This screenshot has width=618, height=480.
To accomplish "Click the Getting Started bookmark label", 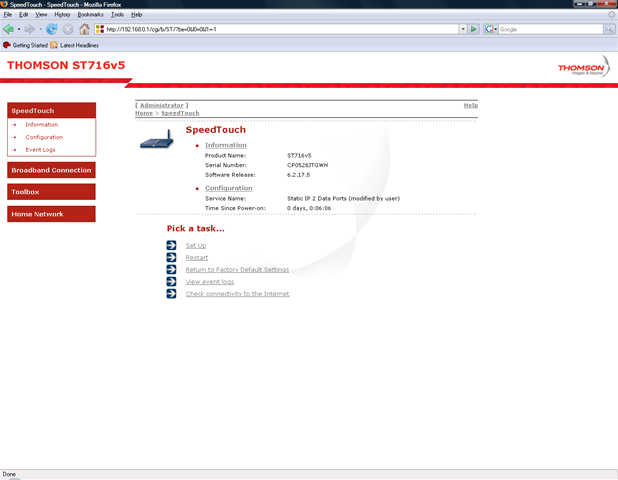I will tap(30, 45).
